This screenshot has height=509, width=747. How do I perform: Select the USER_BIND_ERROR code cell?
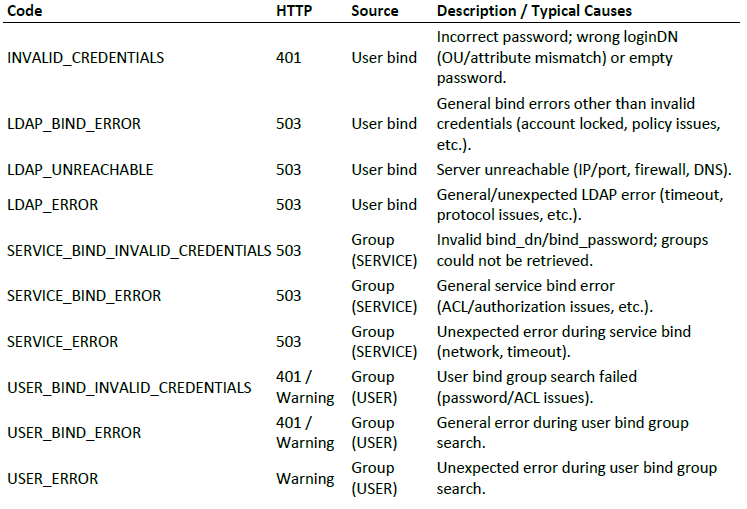74,433
